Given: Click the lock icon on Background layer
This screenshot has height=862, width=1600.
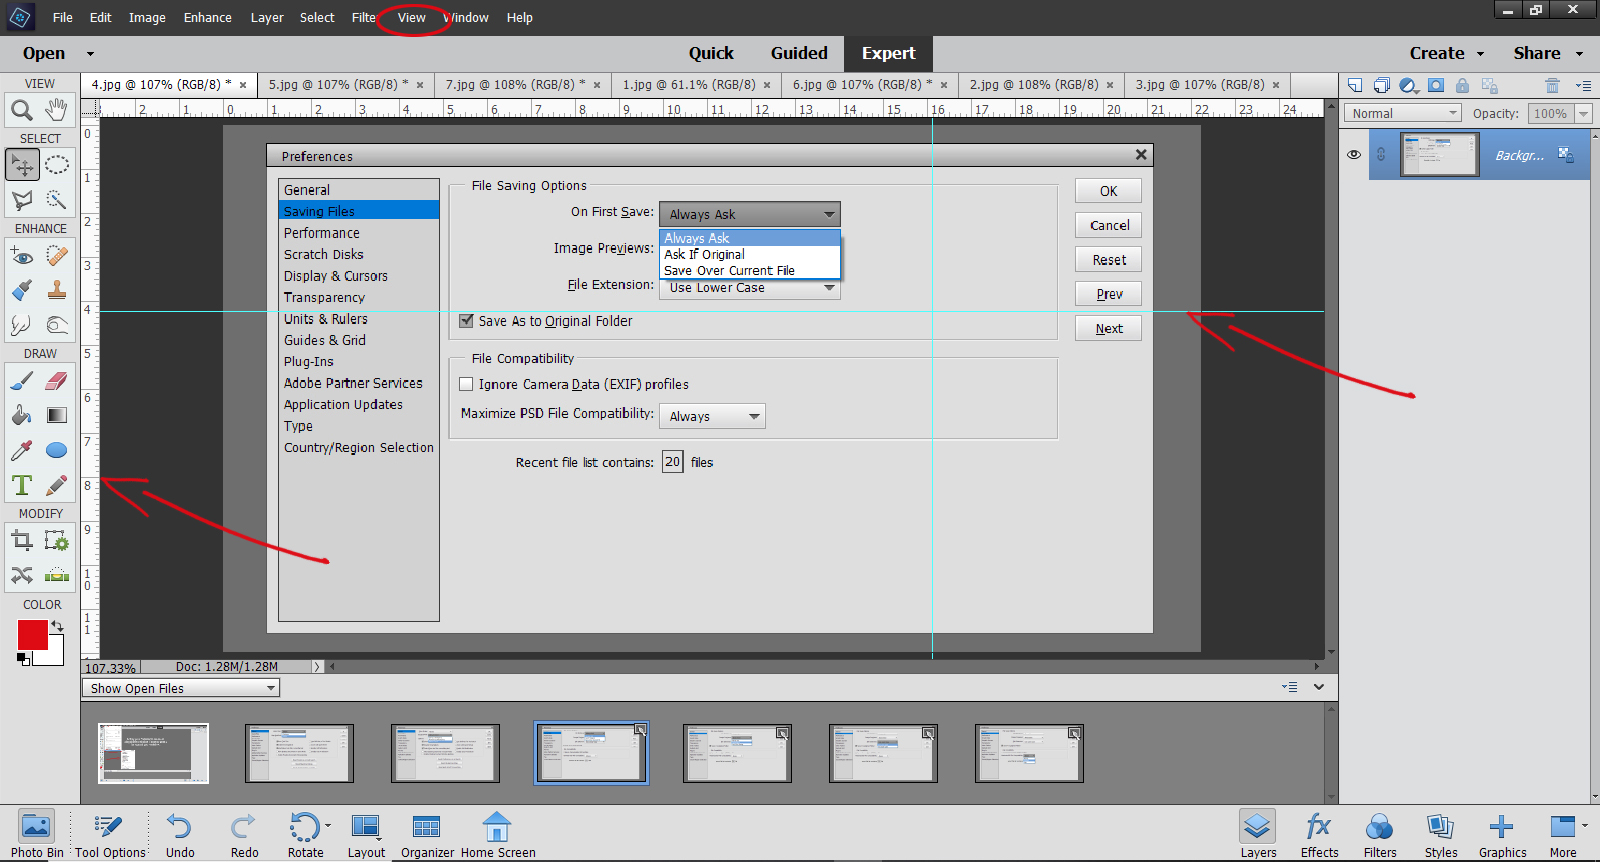Looking at the screenshot, I should point(1565,155).
